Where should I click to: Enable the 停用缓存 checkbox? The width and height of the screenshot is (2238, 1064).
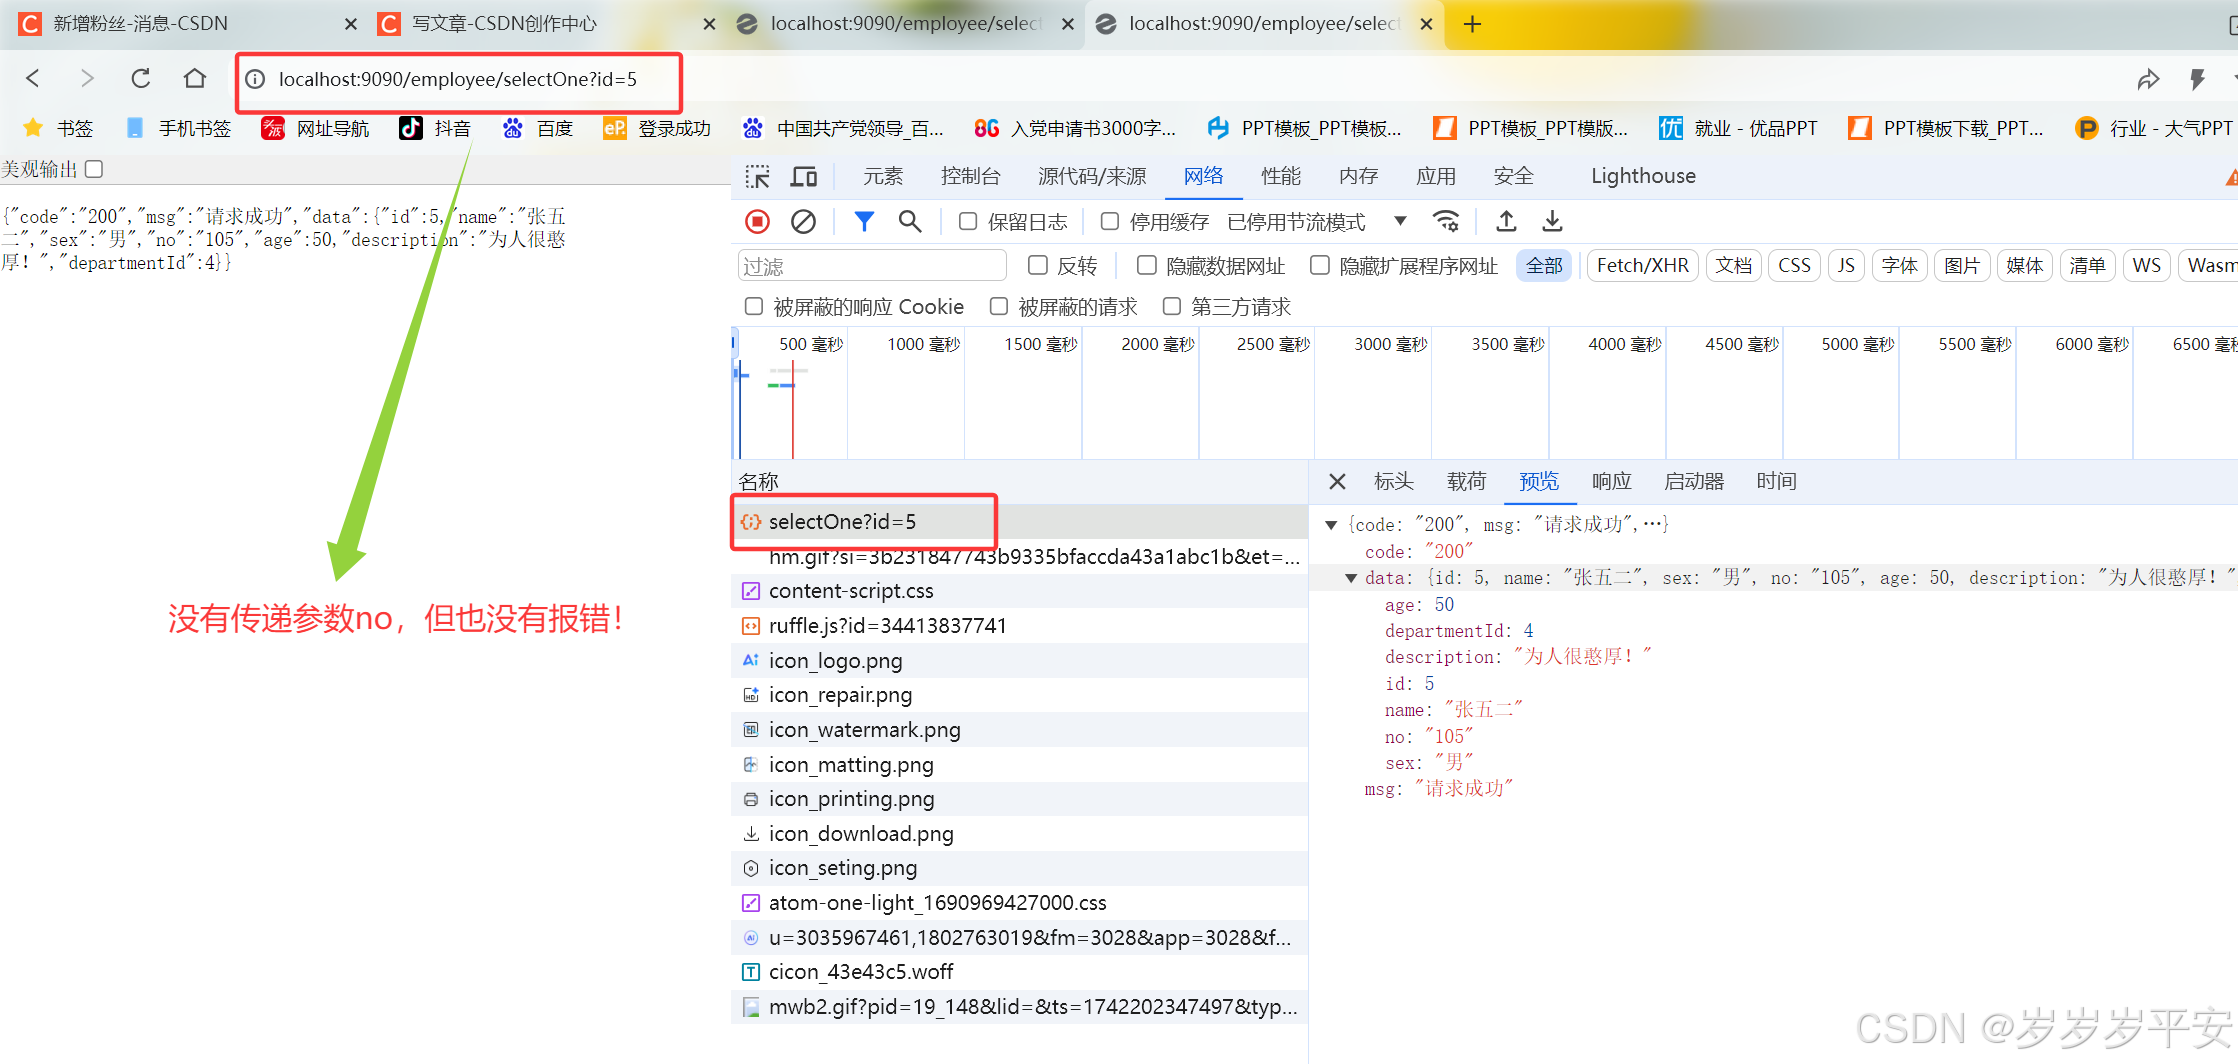coord(1110,221)
